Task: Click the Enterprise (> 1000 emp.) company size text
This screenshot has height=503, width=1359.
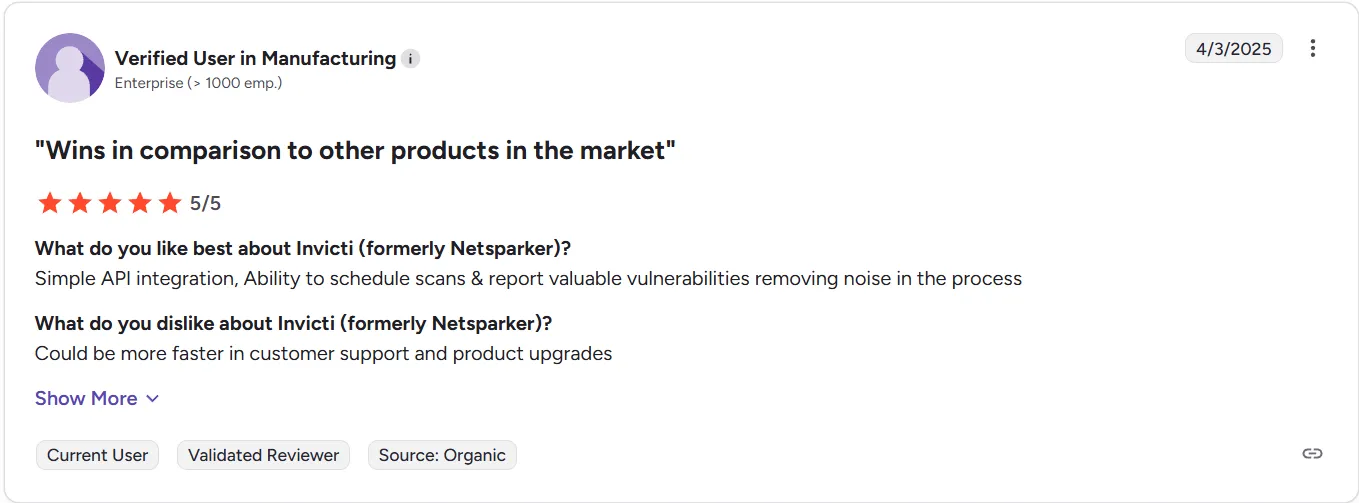Action: pyautogui.click(x=198, y=83)
